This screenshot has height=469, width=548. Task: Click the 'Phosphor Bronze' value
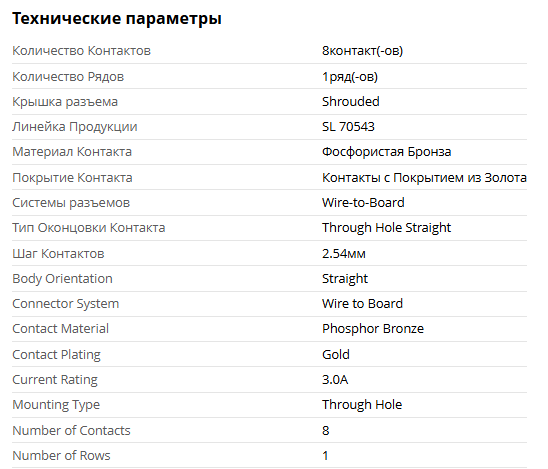[x=373, y=329]
